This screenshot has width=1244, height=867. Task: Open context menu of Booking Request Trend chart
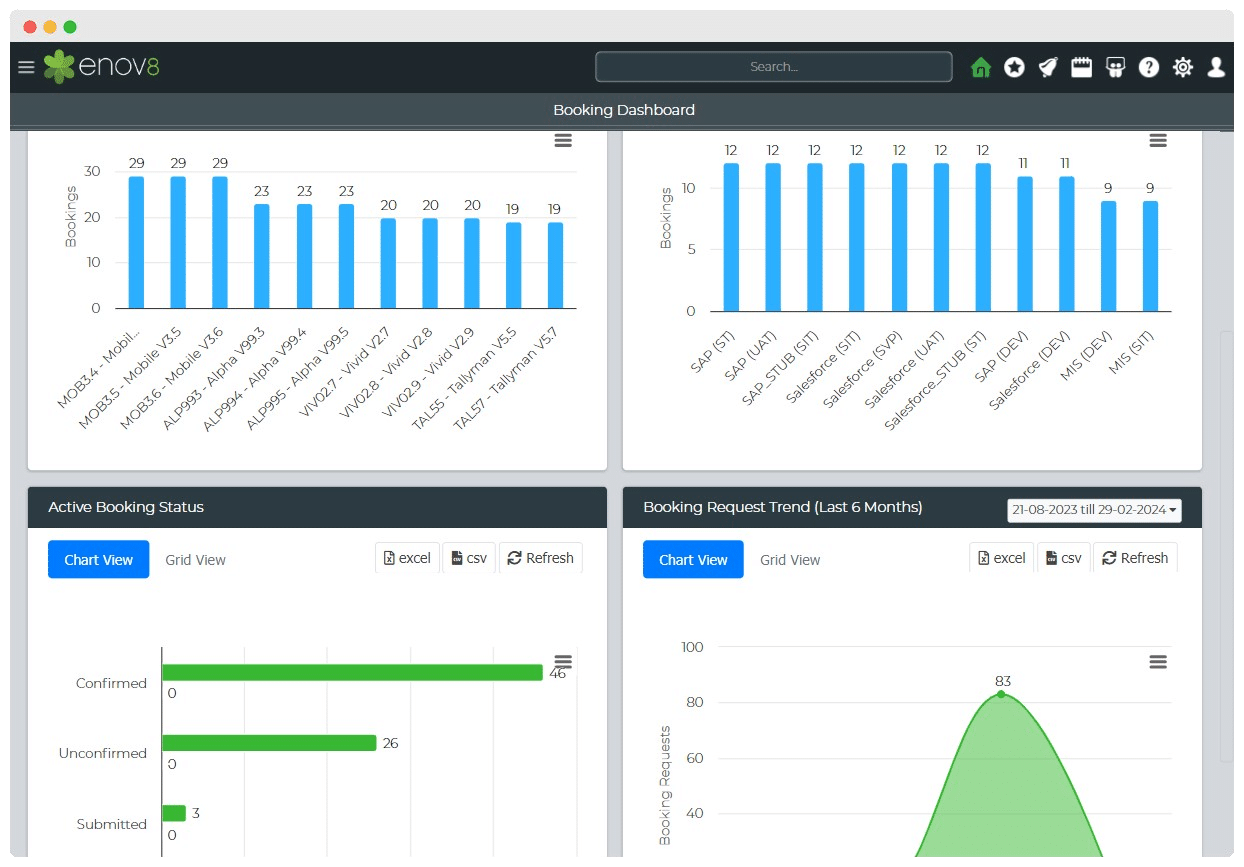tap(1158, 662)
